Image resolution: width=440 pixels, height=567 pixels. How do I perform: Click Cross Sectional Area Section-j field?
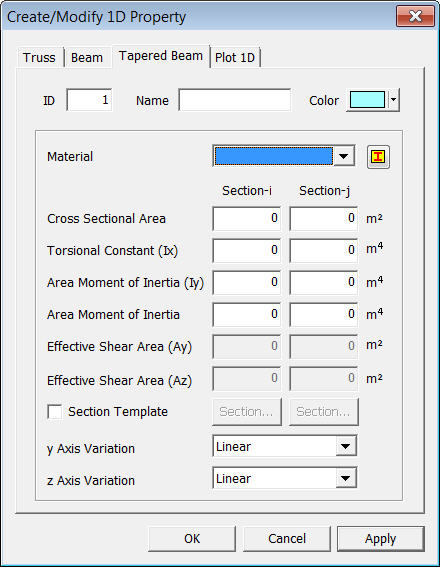pos(324,218)
